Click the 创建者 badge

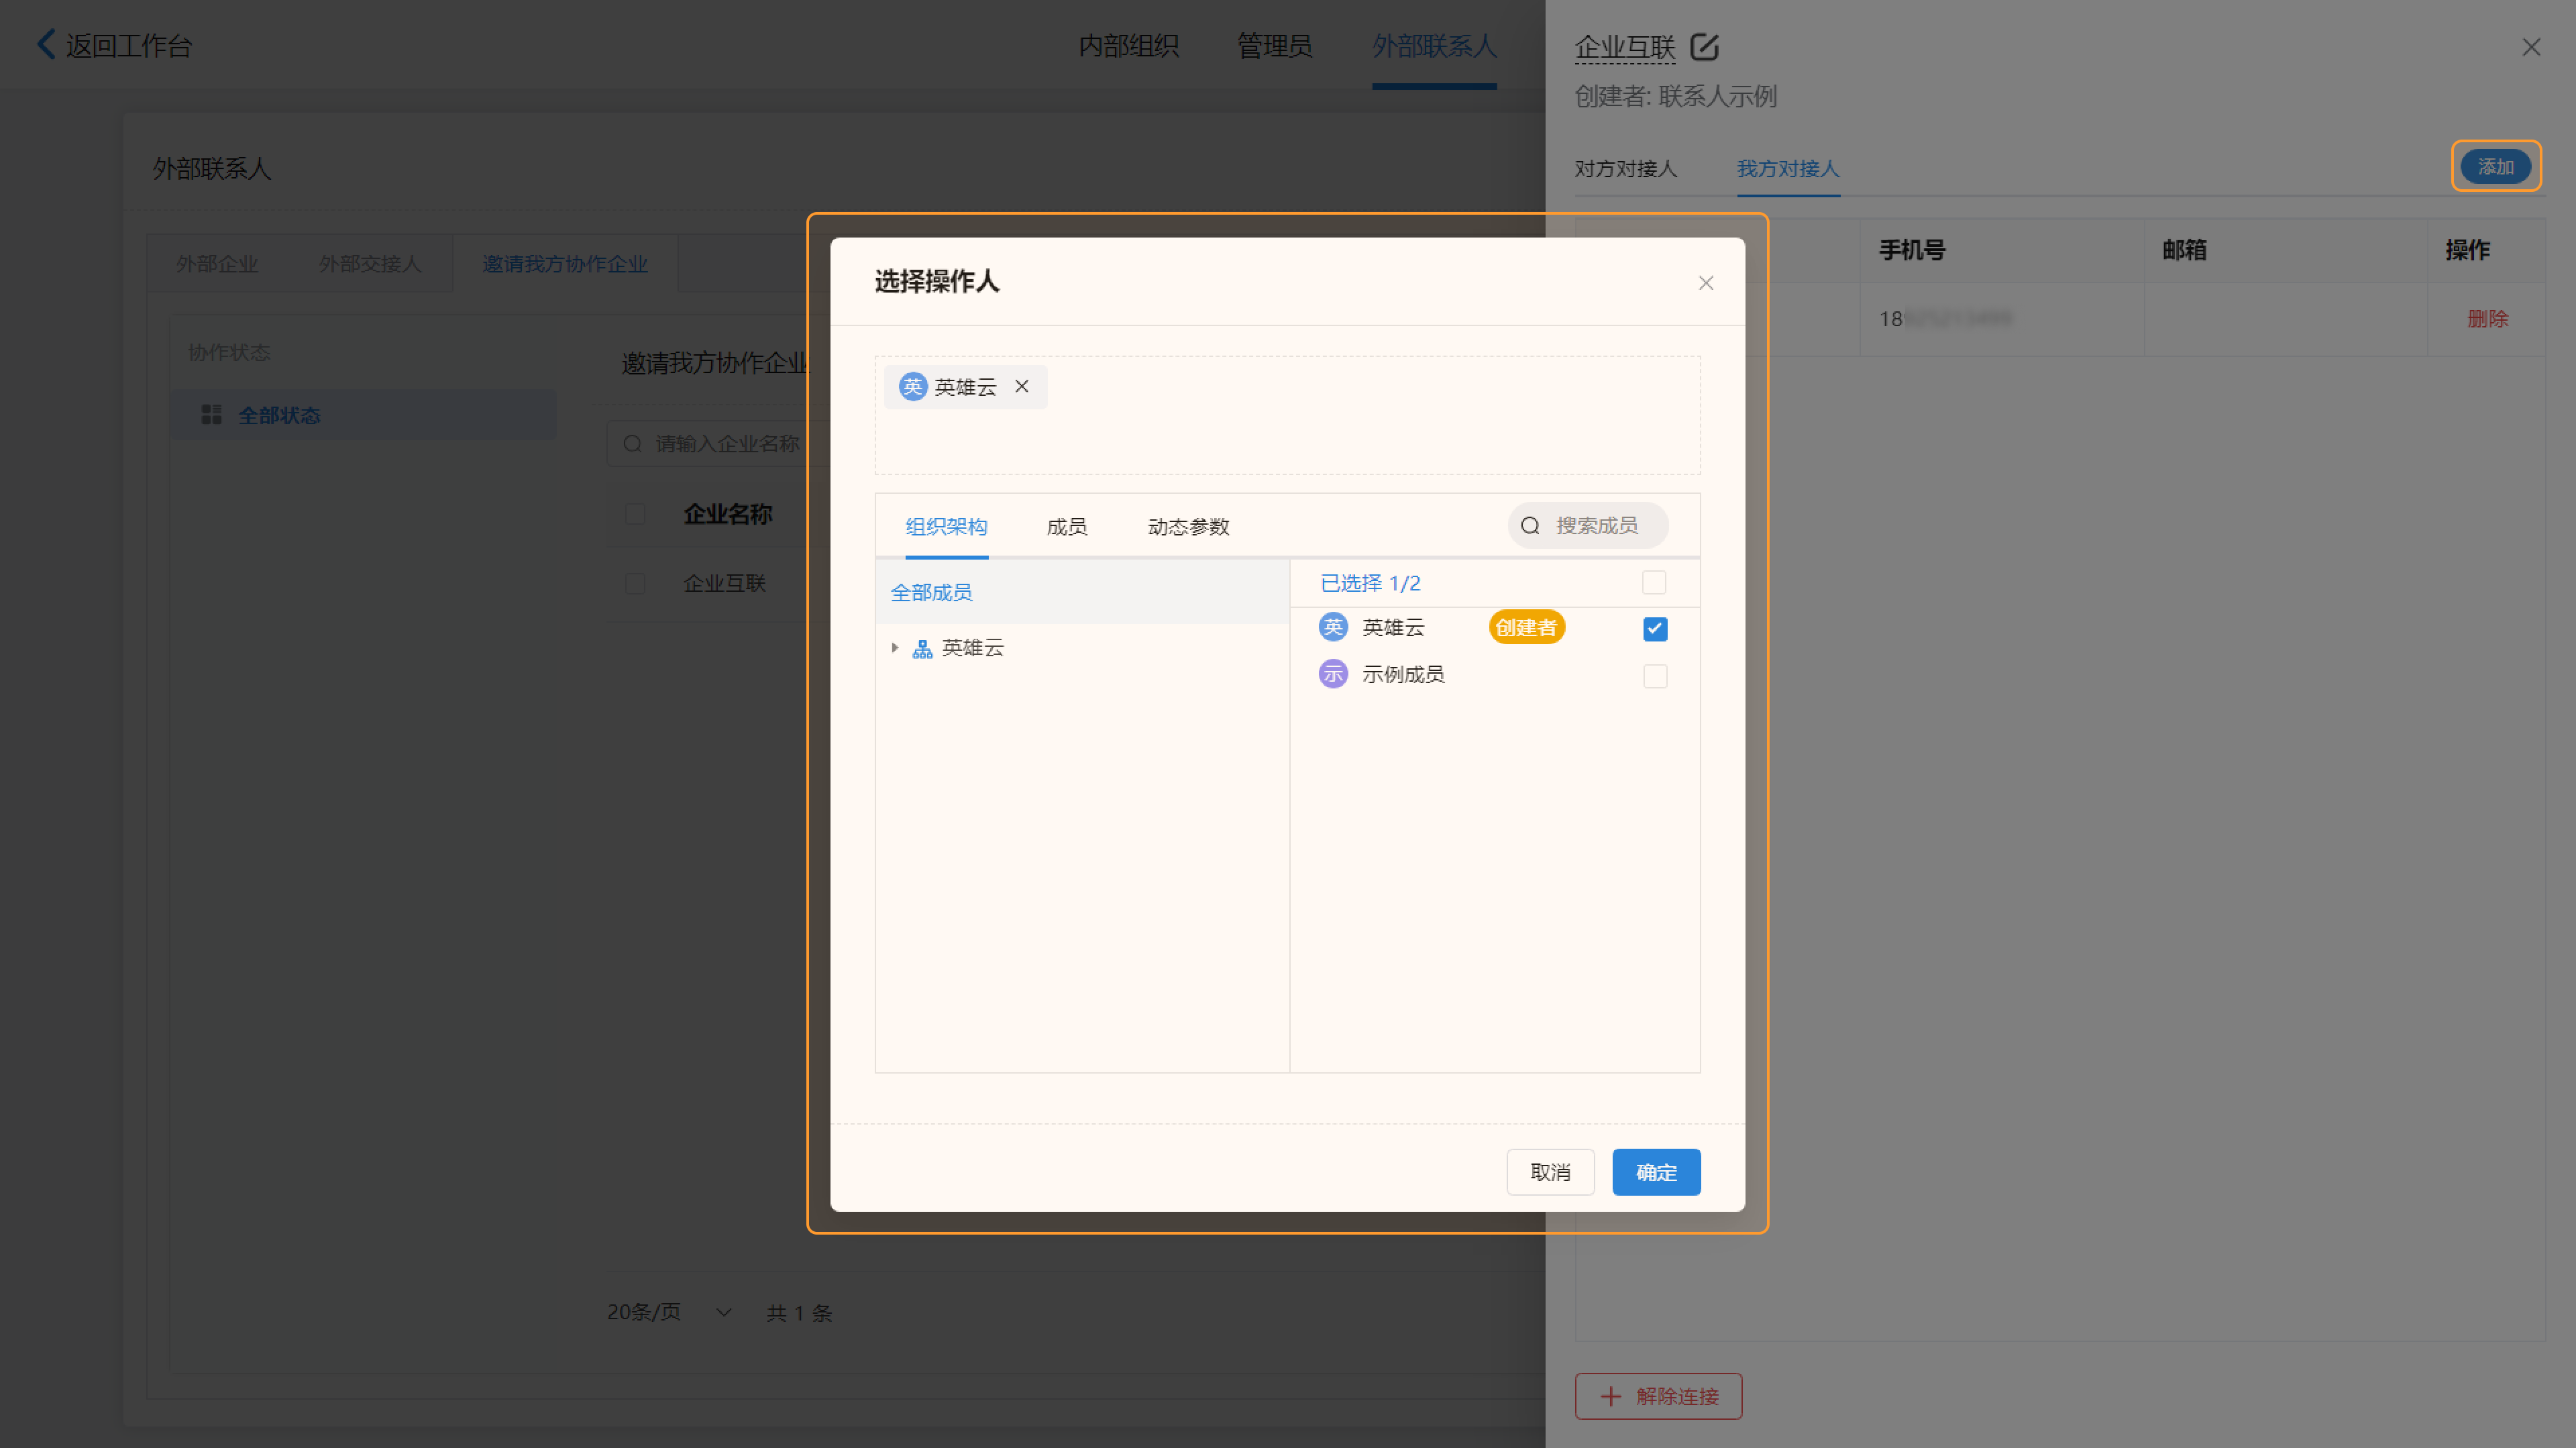point(1526,627)
